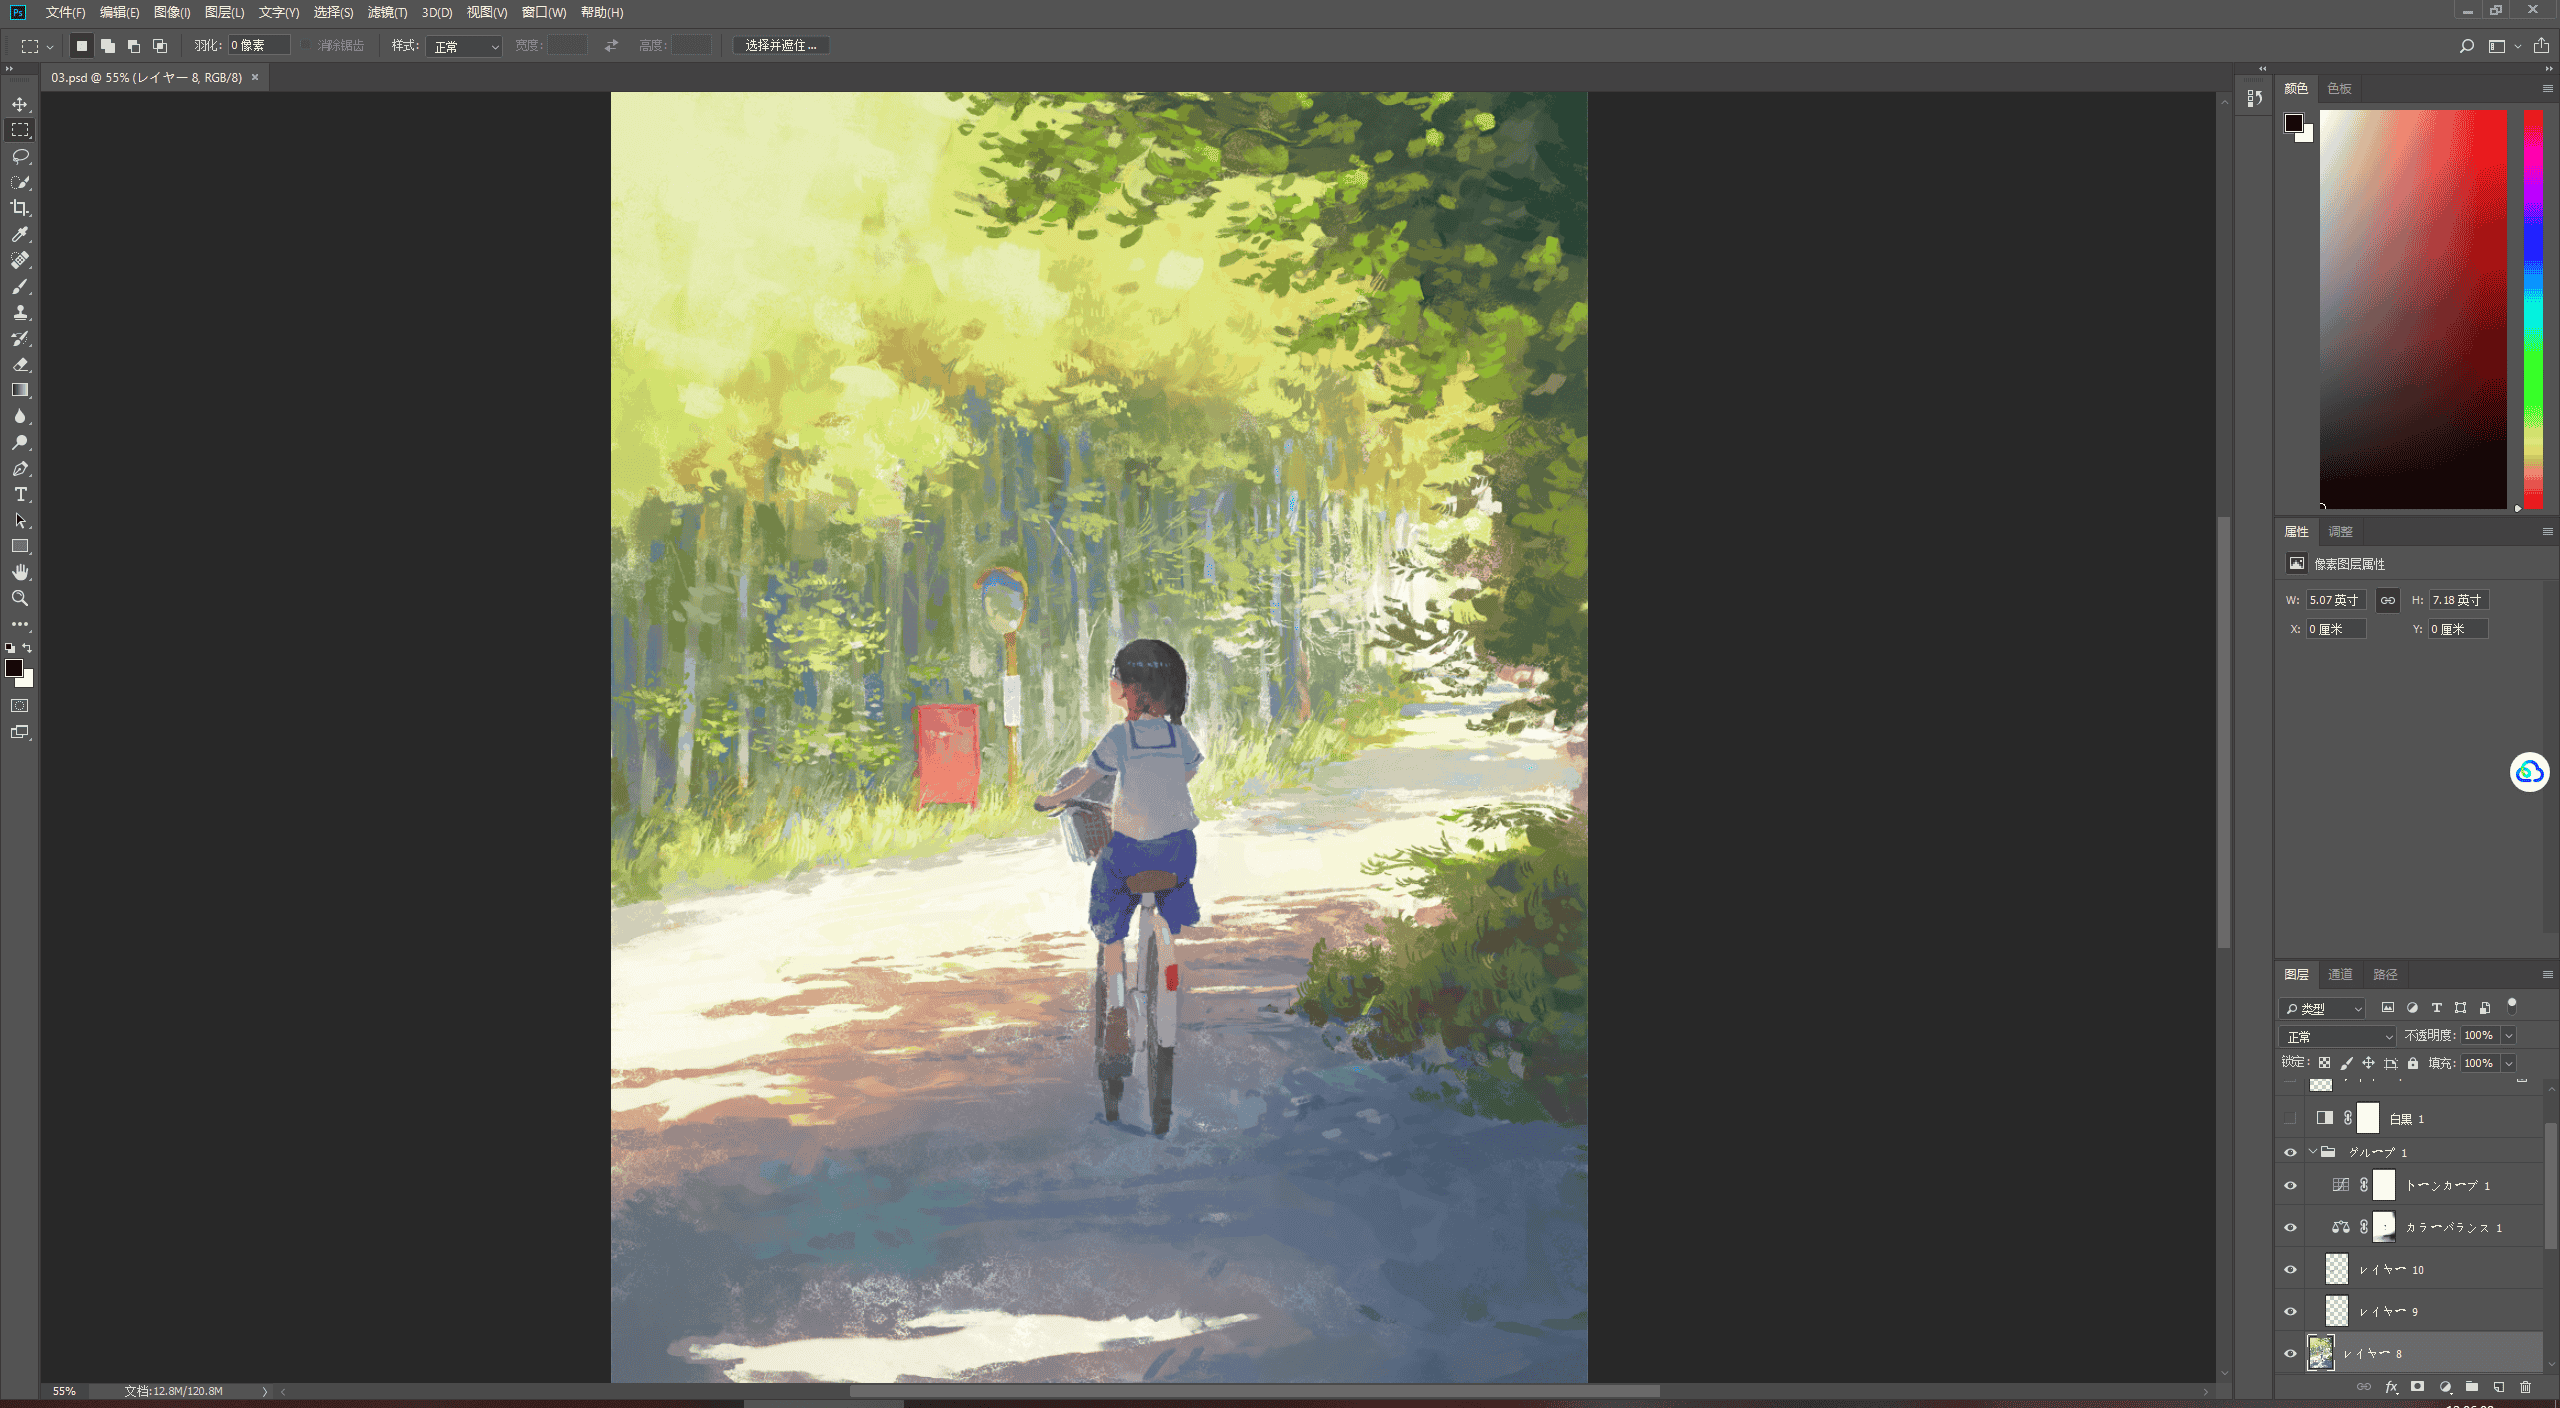Select the Pen tool
The image size is (2560, 1408).
pos(20,468)
